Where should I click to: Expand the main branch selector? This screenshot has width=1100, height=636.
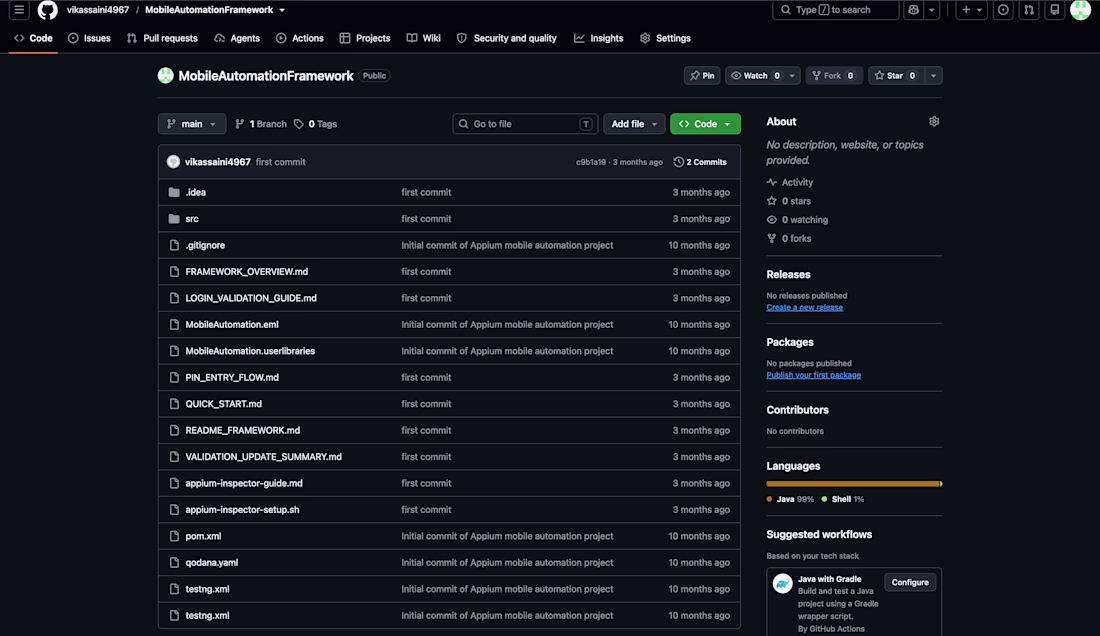coord(192,124)
